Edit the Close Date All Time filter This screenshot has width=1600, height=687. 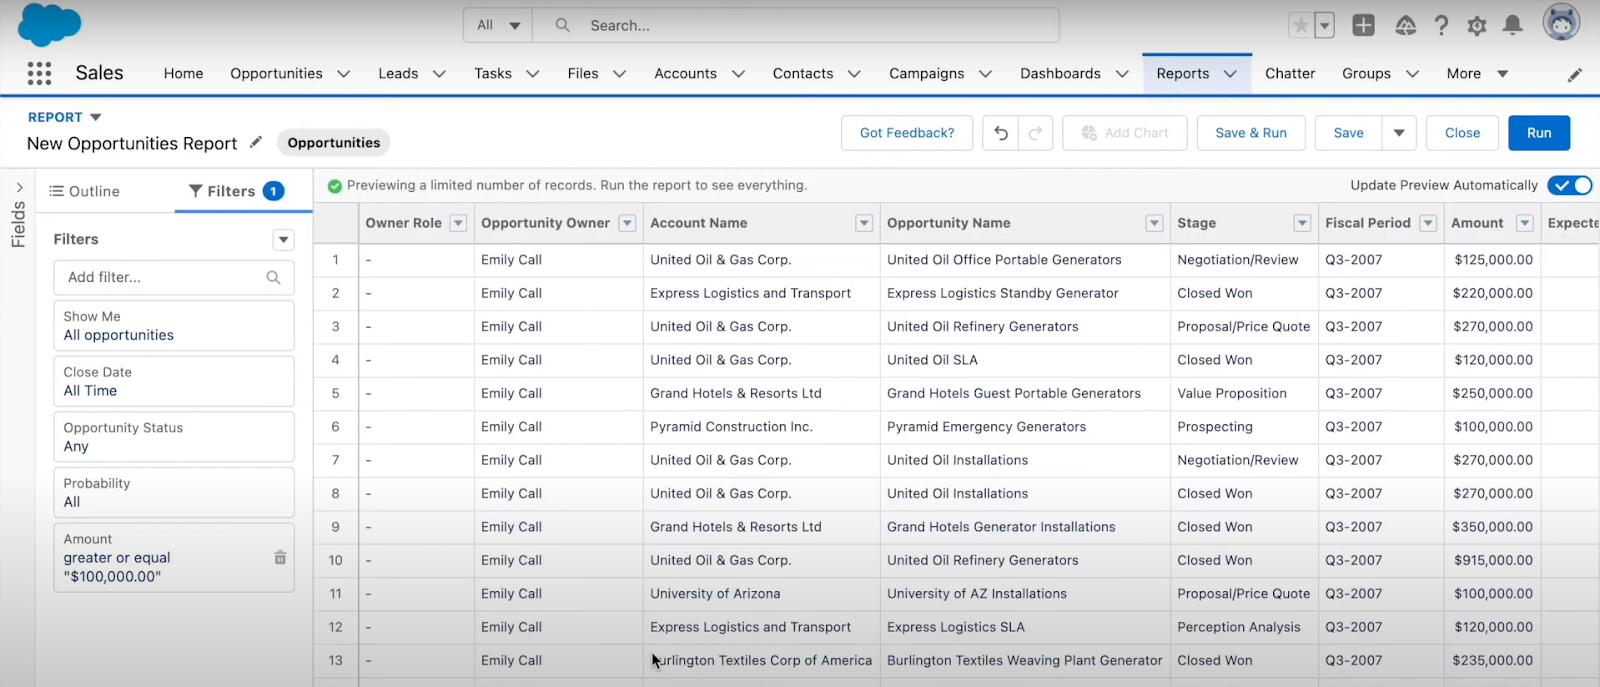pos(174,381)
